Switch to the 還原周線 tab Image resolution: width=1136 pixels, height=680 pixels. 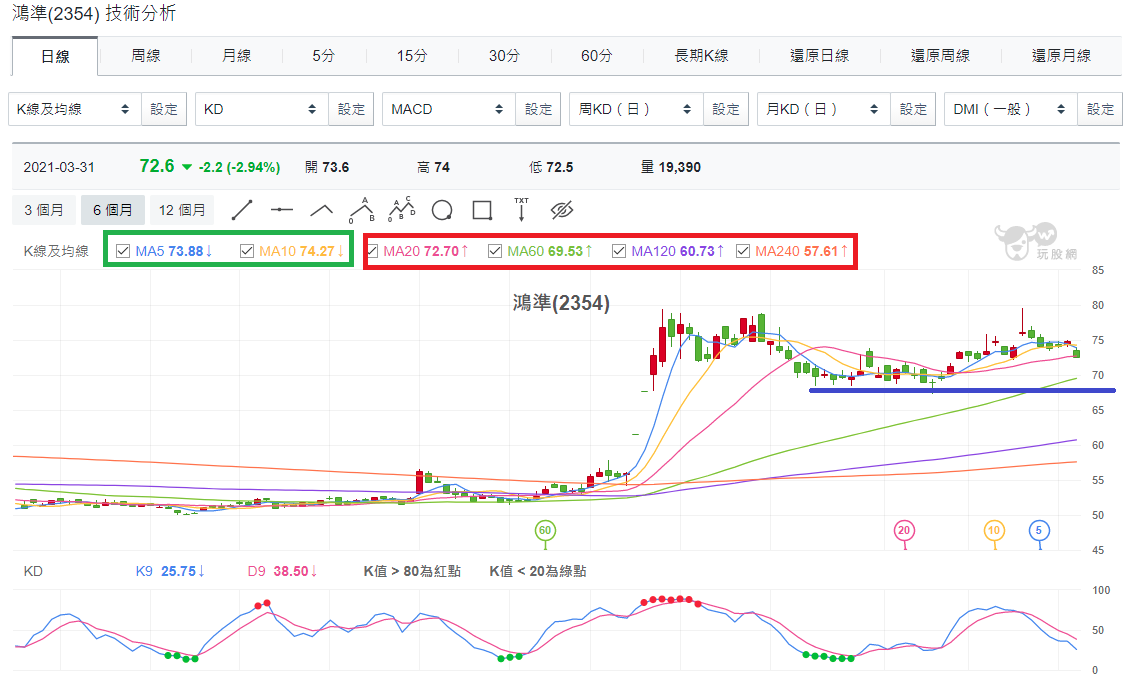pyautogui.click(x=940, y=56)
